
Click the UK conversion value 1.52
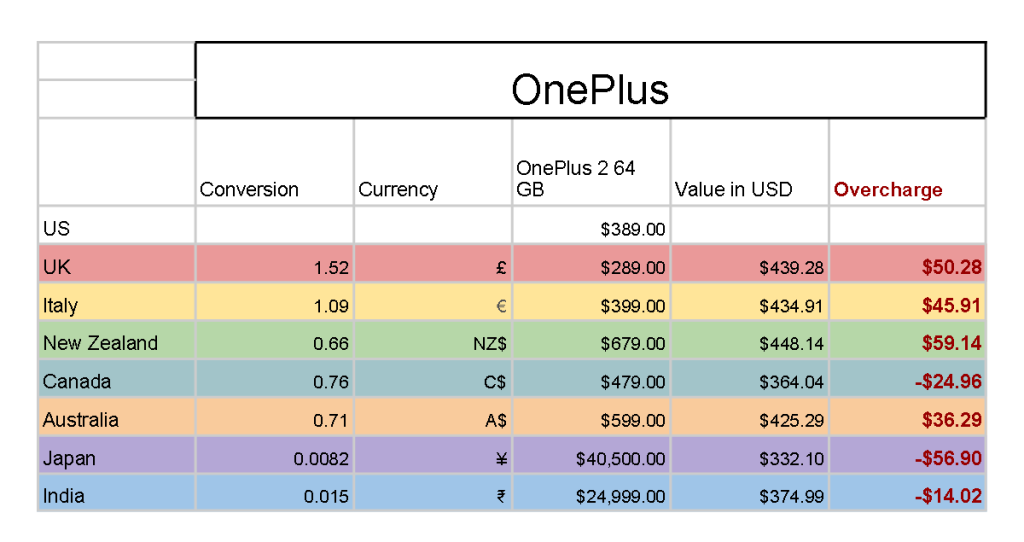pos(274,264)
